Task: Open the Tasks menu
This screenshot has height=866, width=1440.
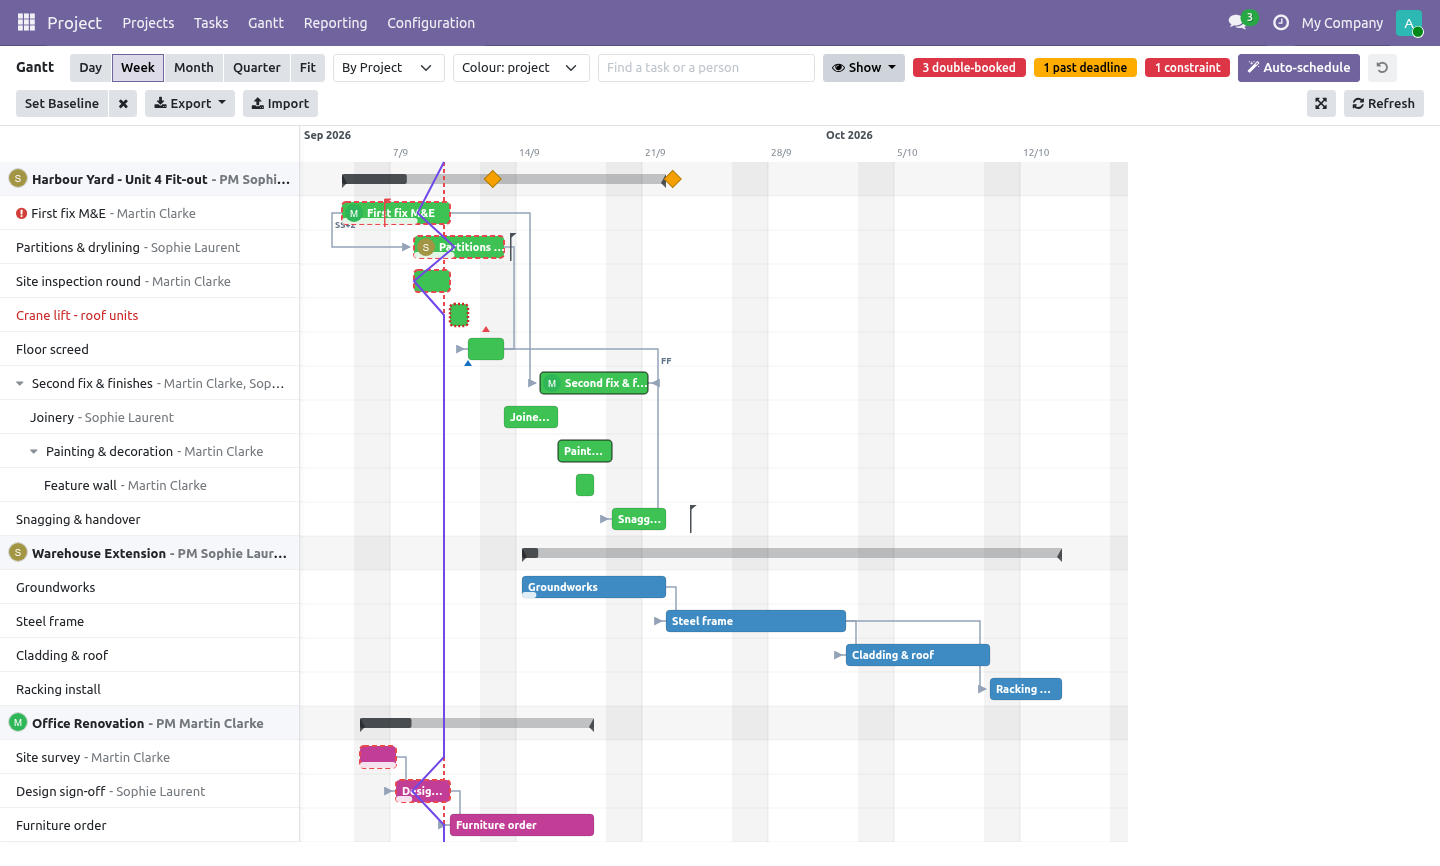Action: click(211, 22)
